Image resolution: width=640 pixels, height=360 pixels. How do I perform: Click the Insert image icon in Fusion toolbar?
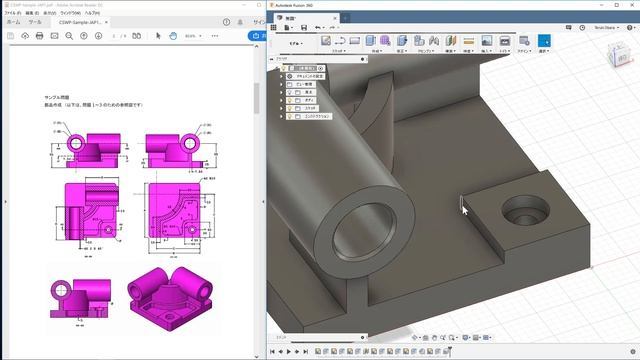coord(487,41)
